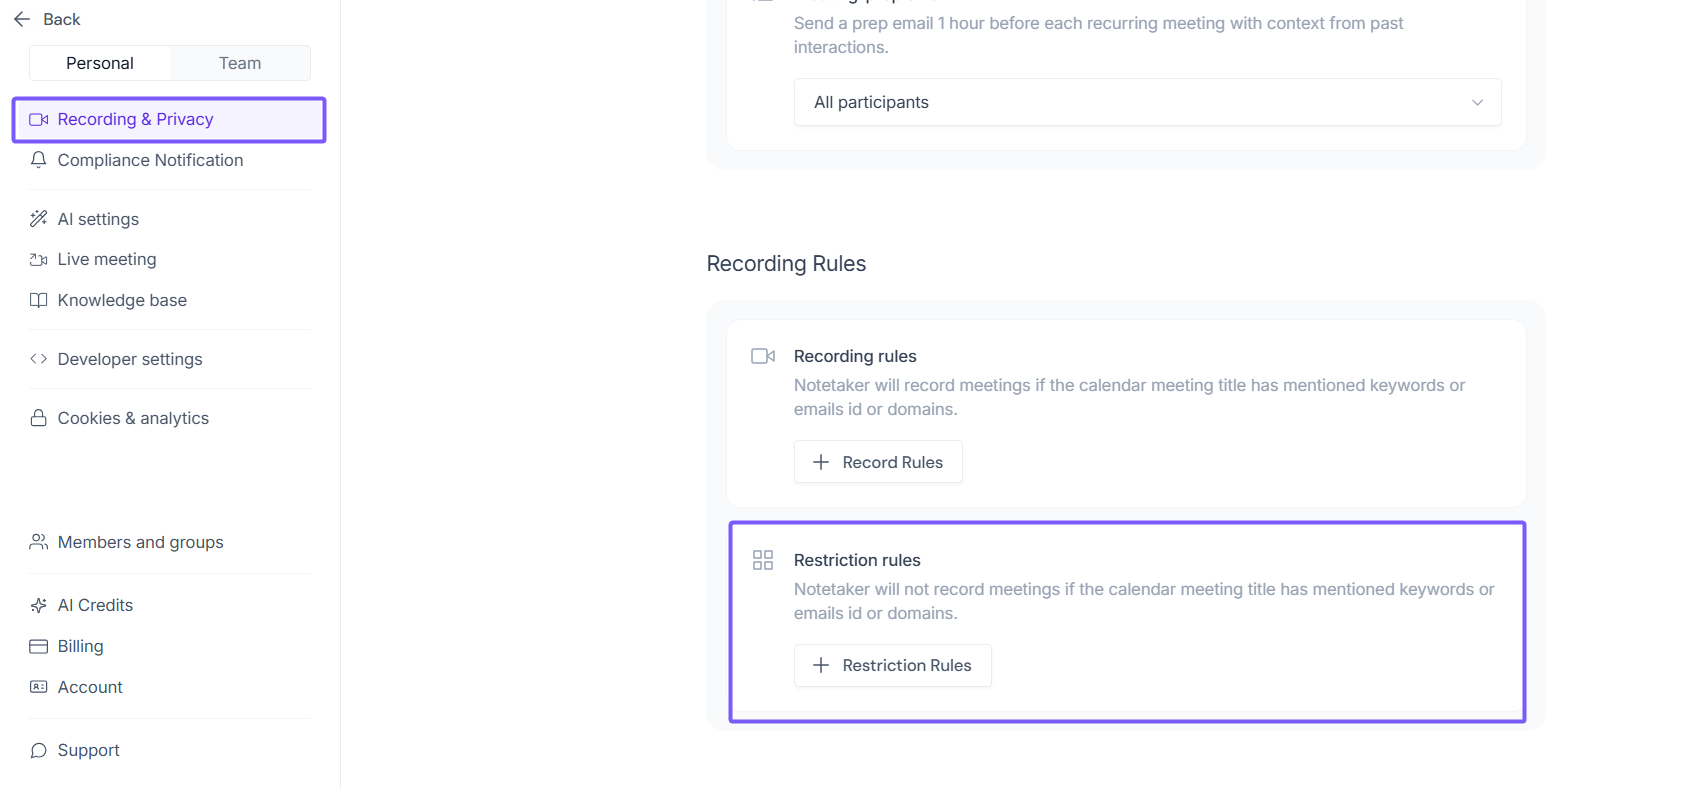Viewport: 1686px width, 788px height.
Task: Click the Cookies & analytics lock icon
Action: (39, 418)
